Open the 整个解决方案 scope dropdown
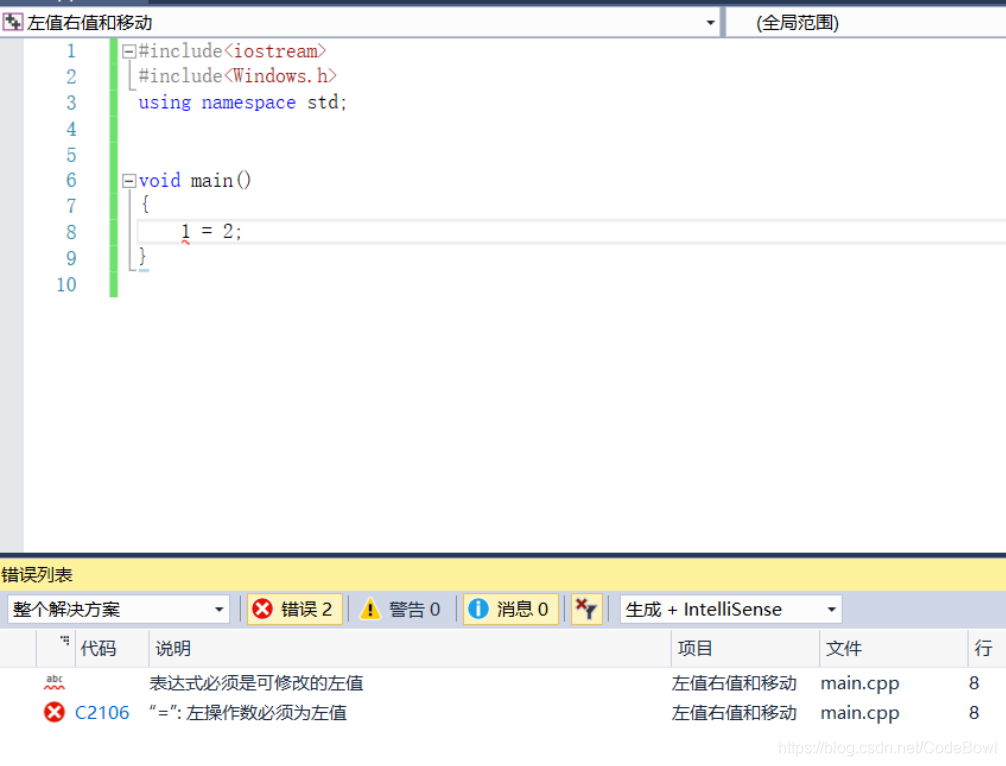 click(x=119, y=609)
